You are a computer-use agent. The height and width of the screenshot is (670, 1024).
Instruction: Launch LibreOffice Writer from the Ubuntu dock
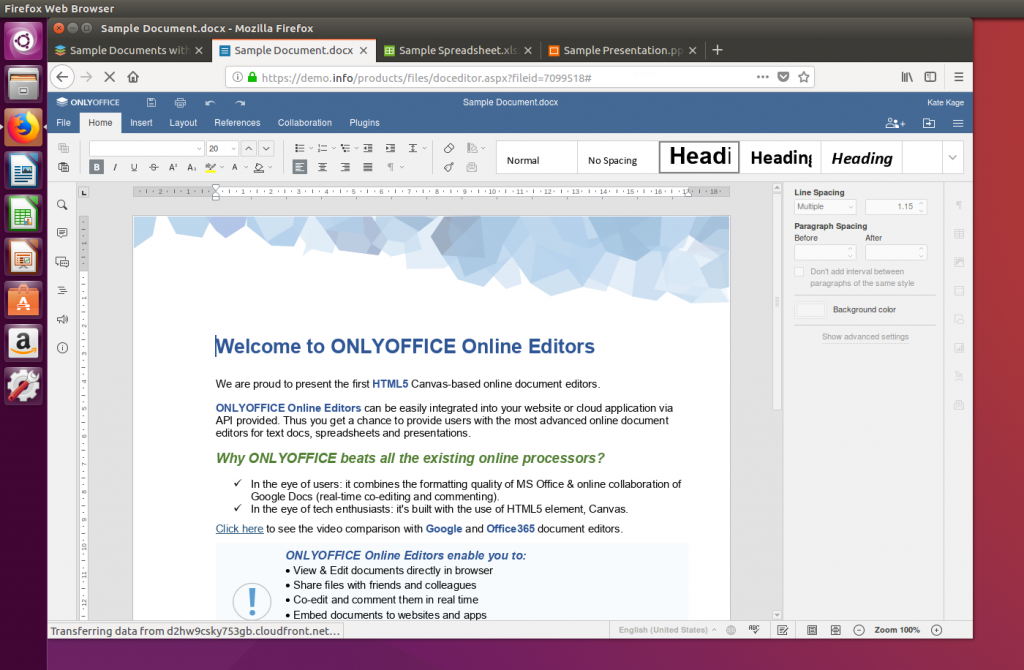tap(24, 172)
